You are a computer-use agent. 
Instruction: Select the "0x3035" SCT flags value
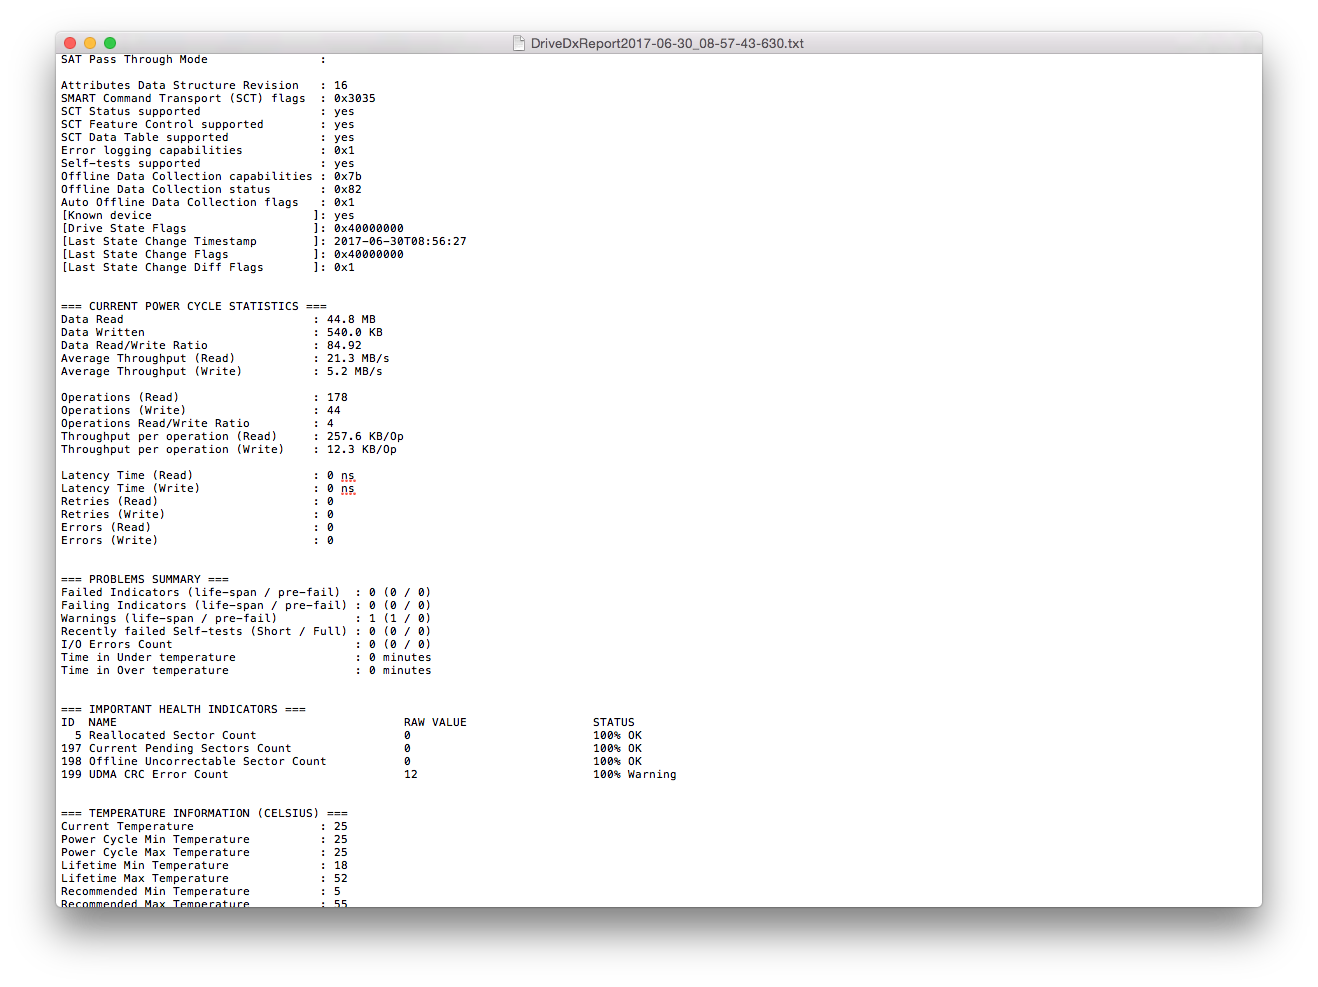tap(355, 99)
